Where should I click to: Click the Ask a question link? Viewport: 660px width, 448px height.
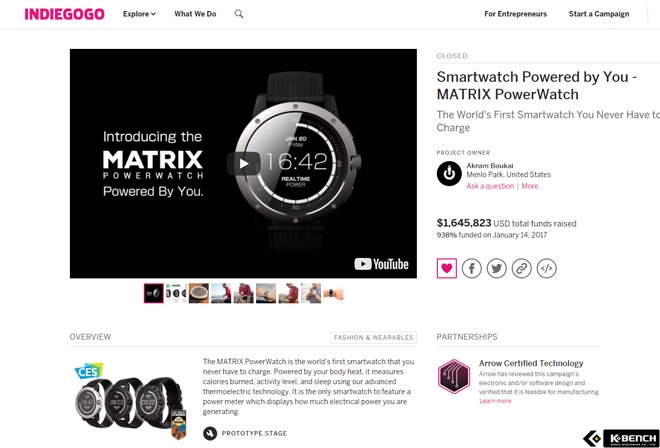tap(490, 186)
